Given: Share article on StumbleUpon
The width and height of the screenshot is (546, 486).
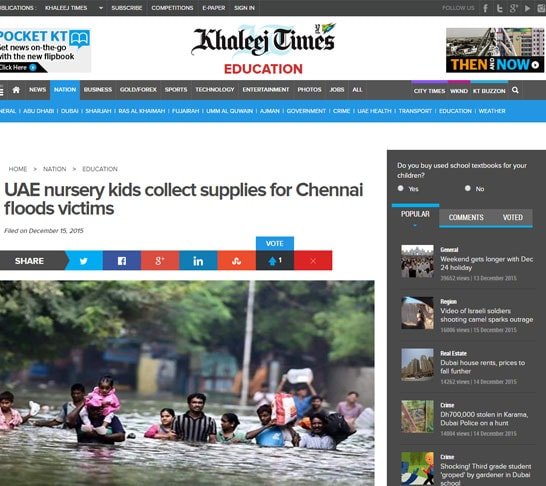Looking at the screenshot, I should (237, 261).
